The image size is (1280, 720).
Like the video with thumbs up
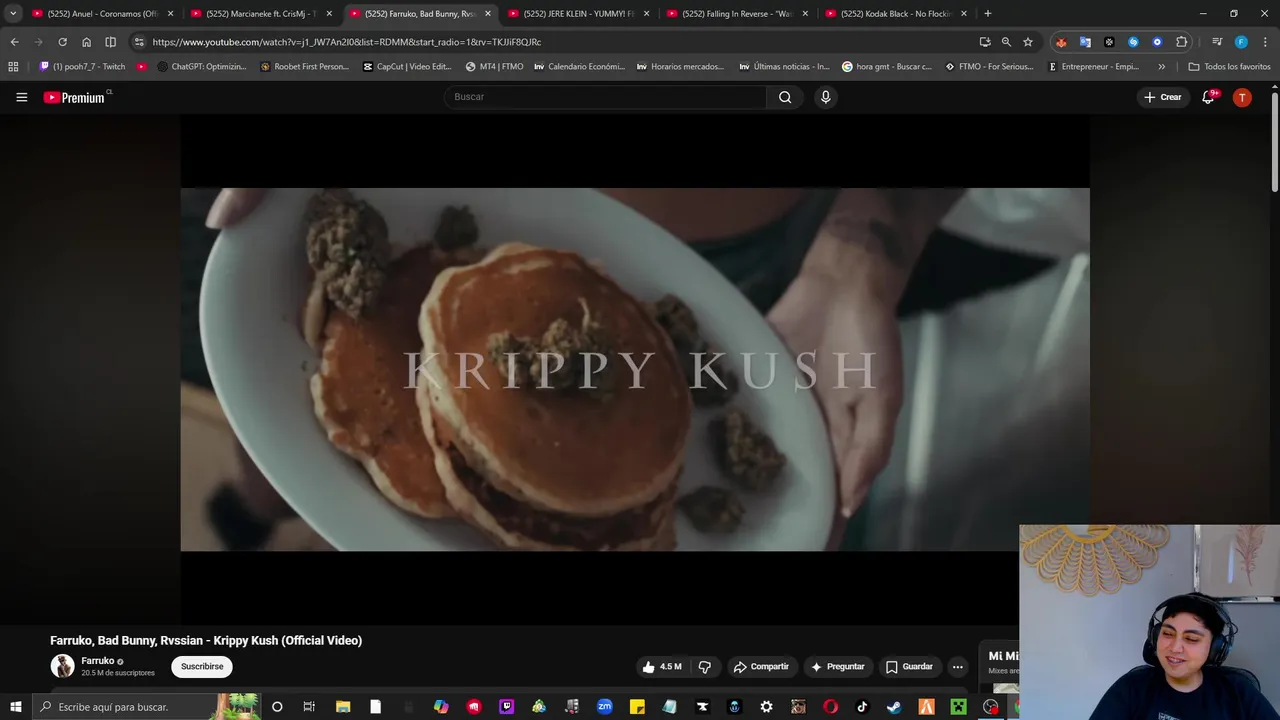pos(661,667)
